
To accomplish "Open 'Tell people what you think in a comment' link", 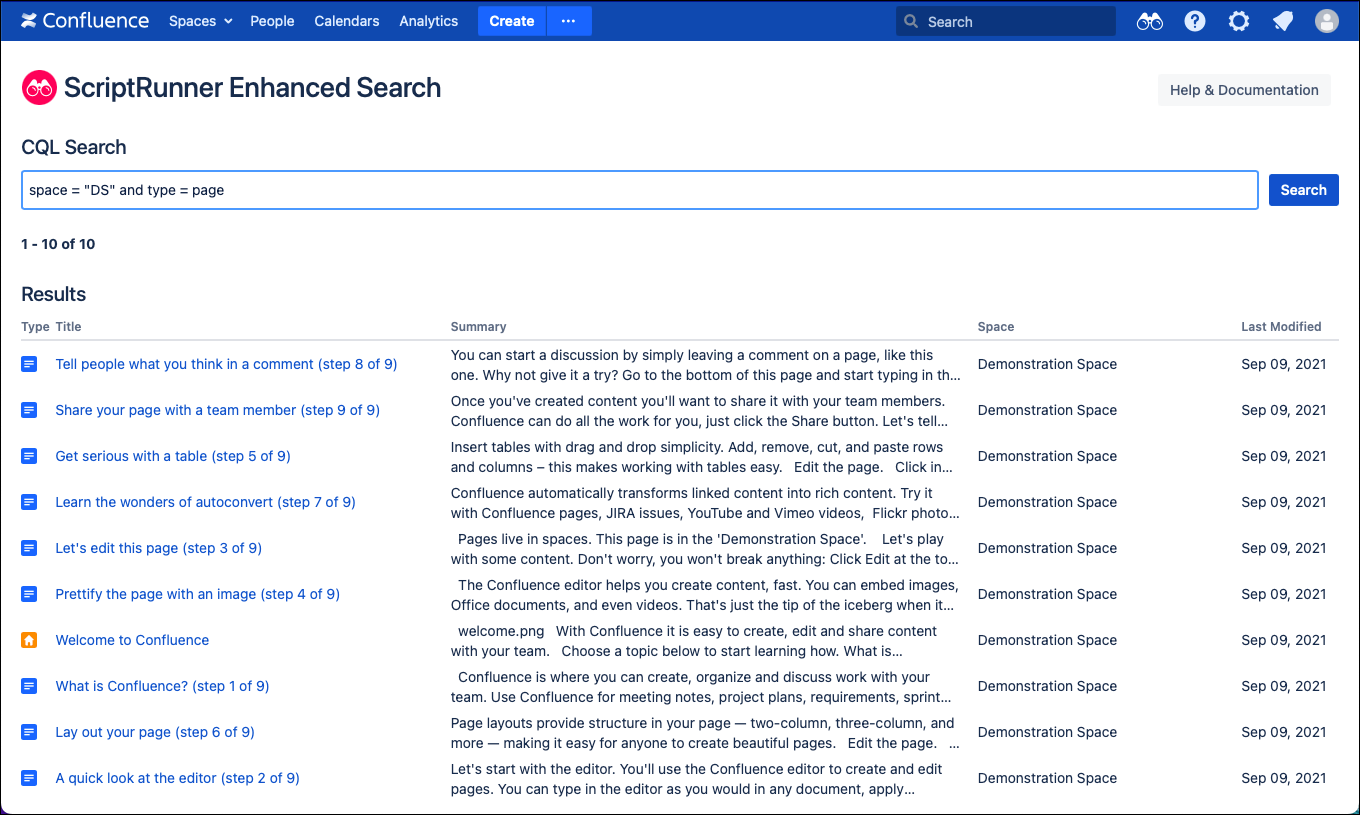I will [x=227, y=364].
